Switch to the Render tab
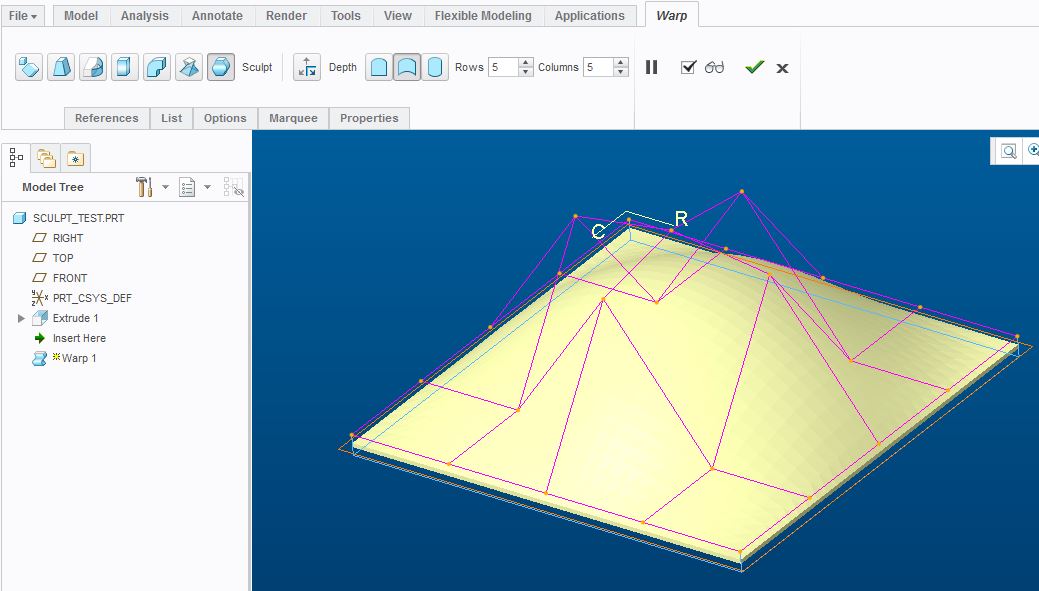This screenshot has height=591, width=1039. click(x=286, y=15)
